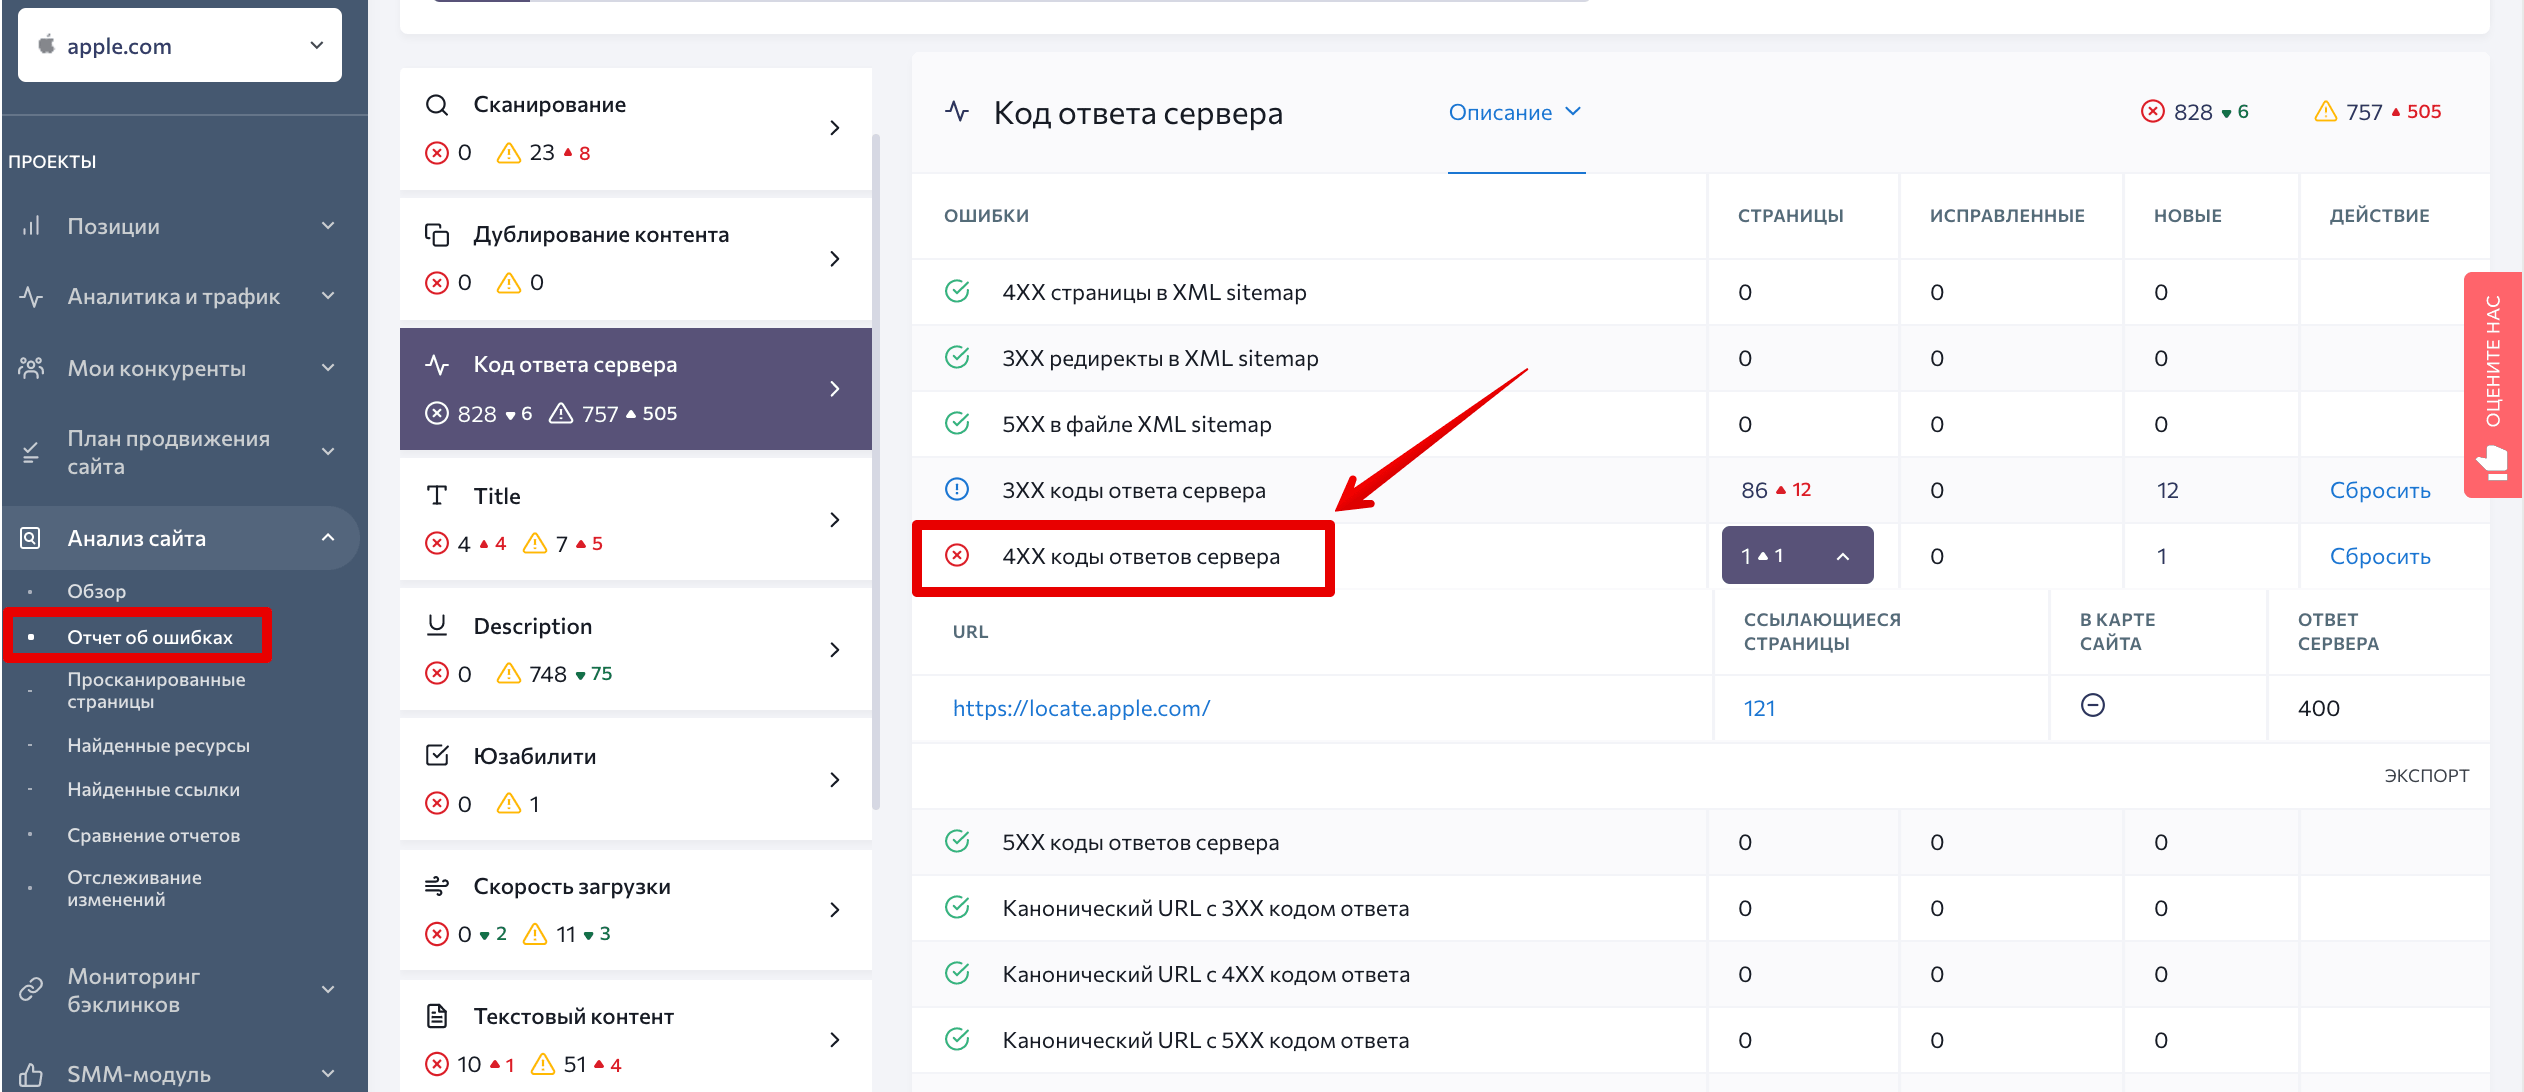
Task: Click the План продвижения сайта checklist icon
Action: (31, 453)
